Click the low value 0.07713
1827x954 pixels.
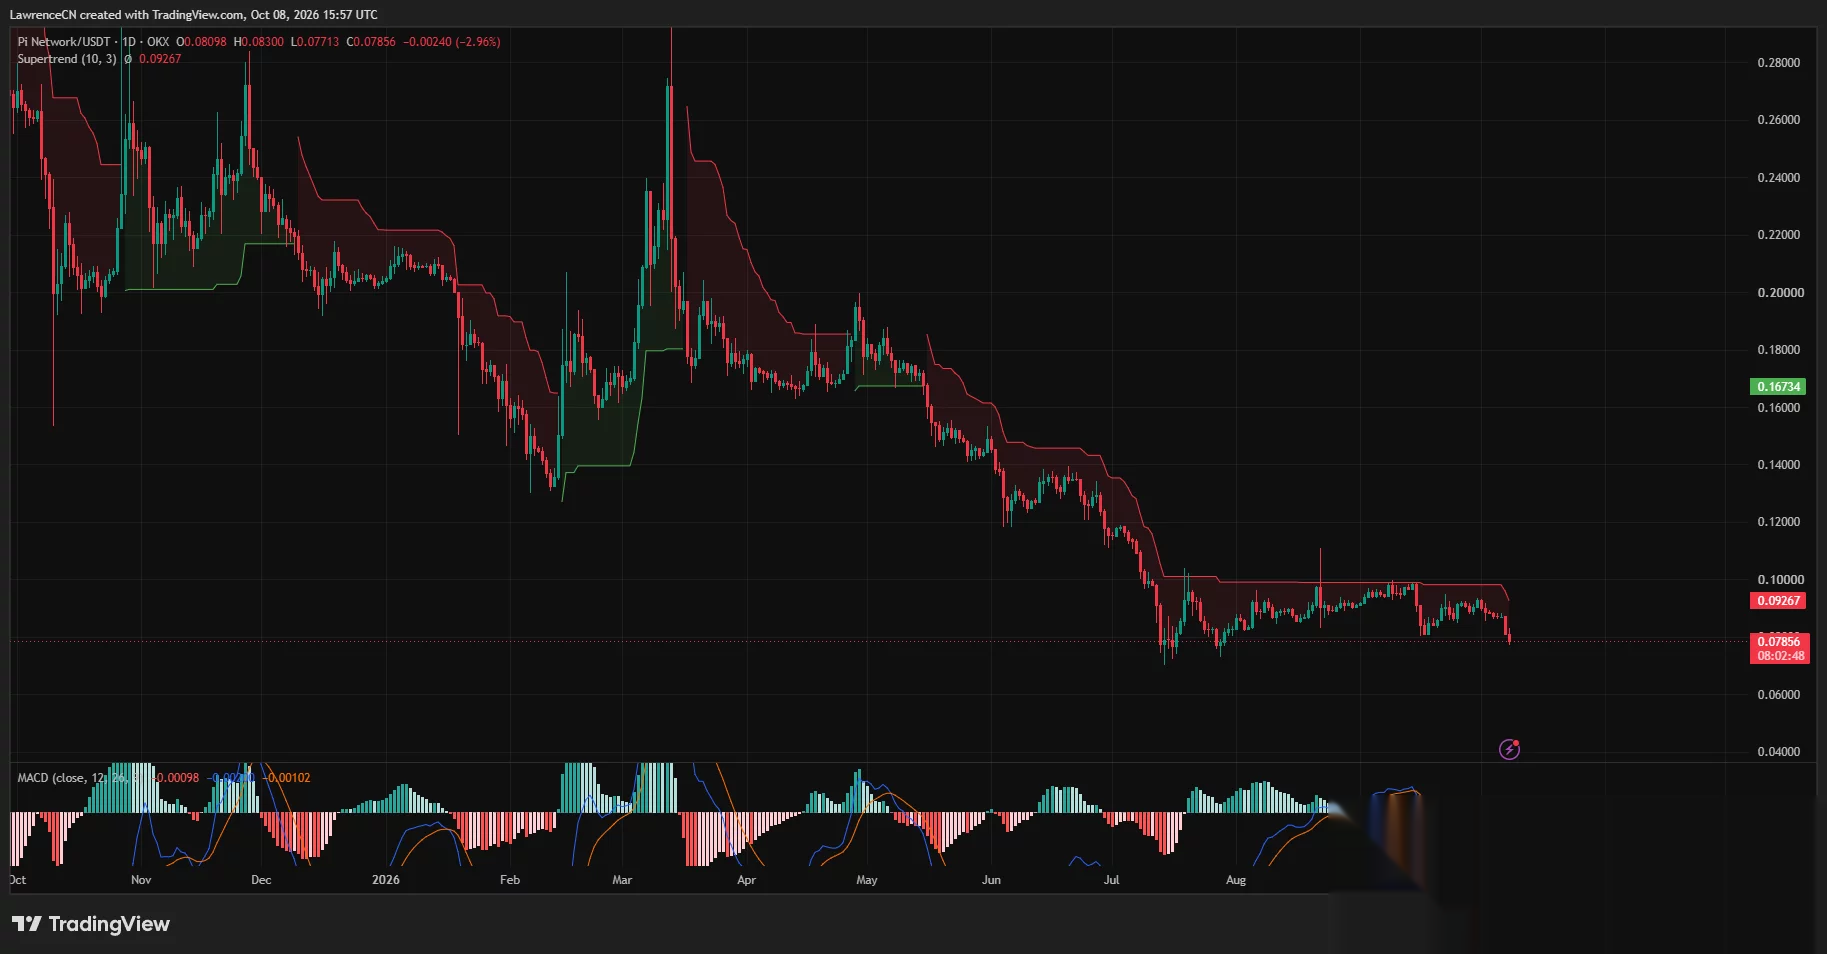click(318, 42)
